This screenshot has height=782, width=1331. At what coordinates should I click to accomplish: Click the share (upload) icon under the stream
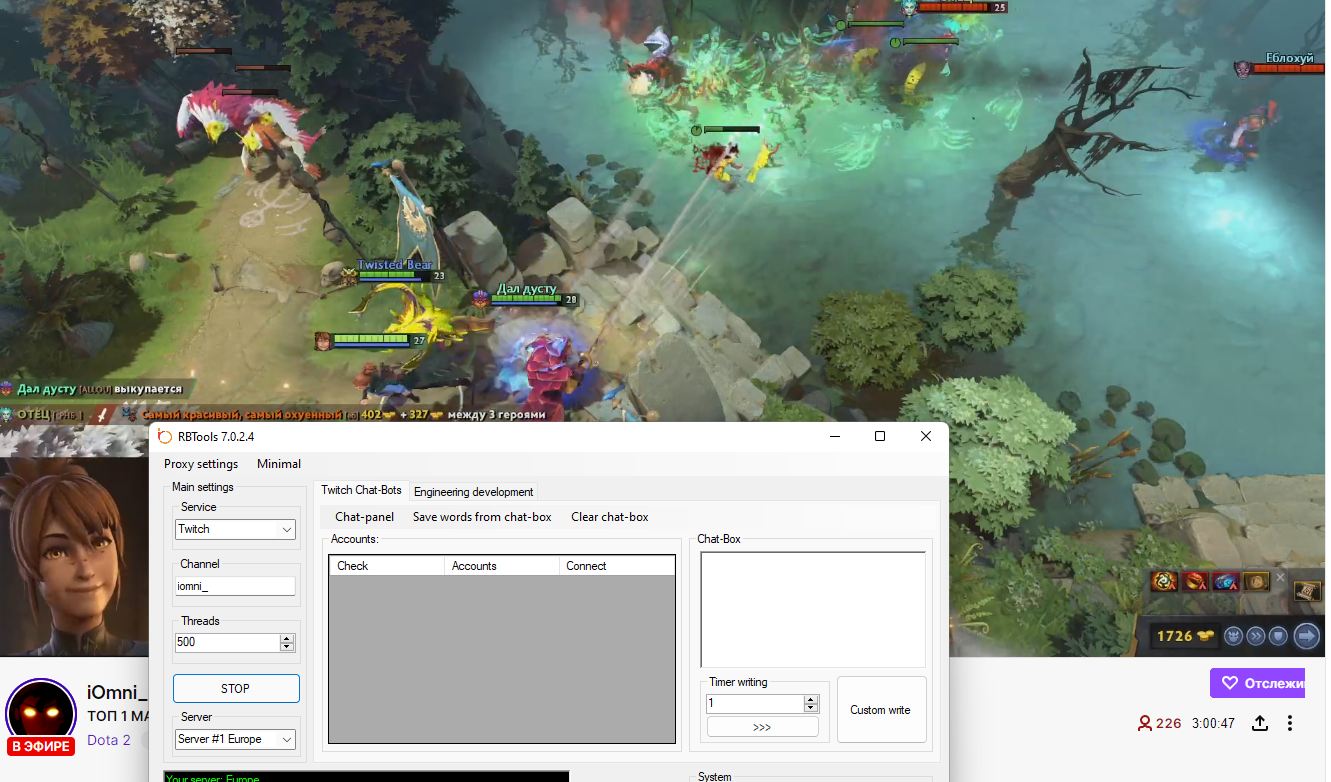[1260, 723]
